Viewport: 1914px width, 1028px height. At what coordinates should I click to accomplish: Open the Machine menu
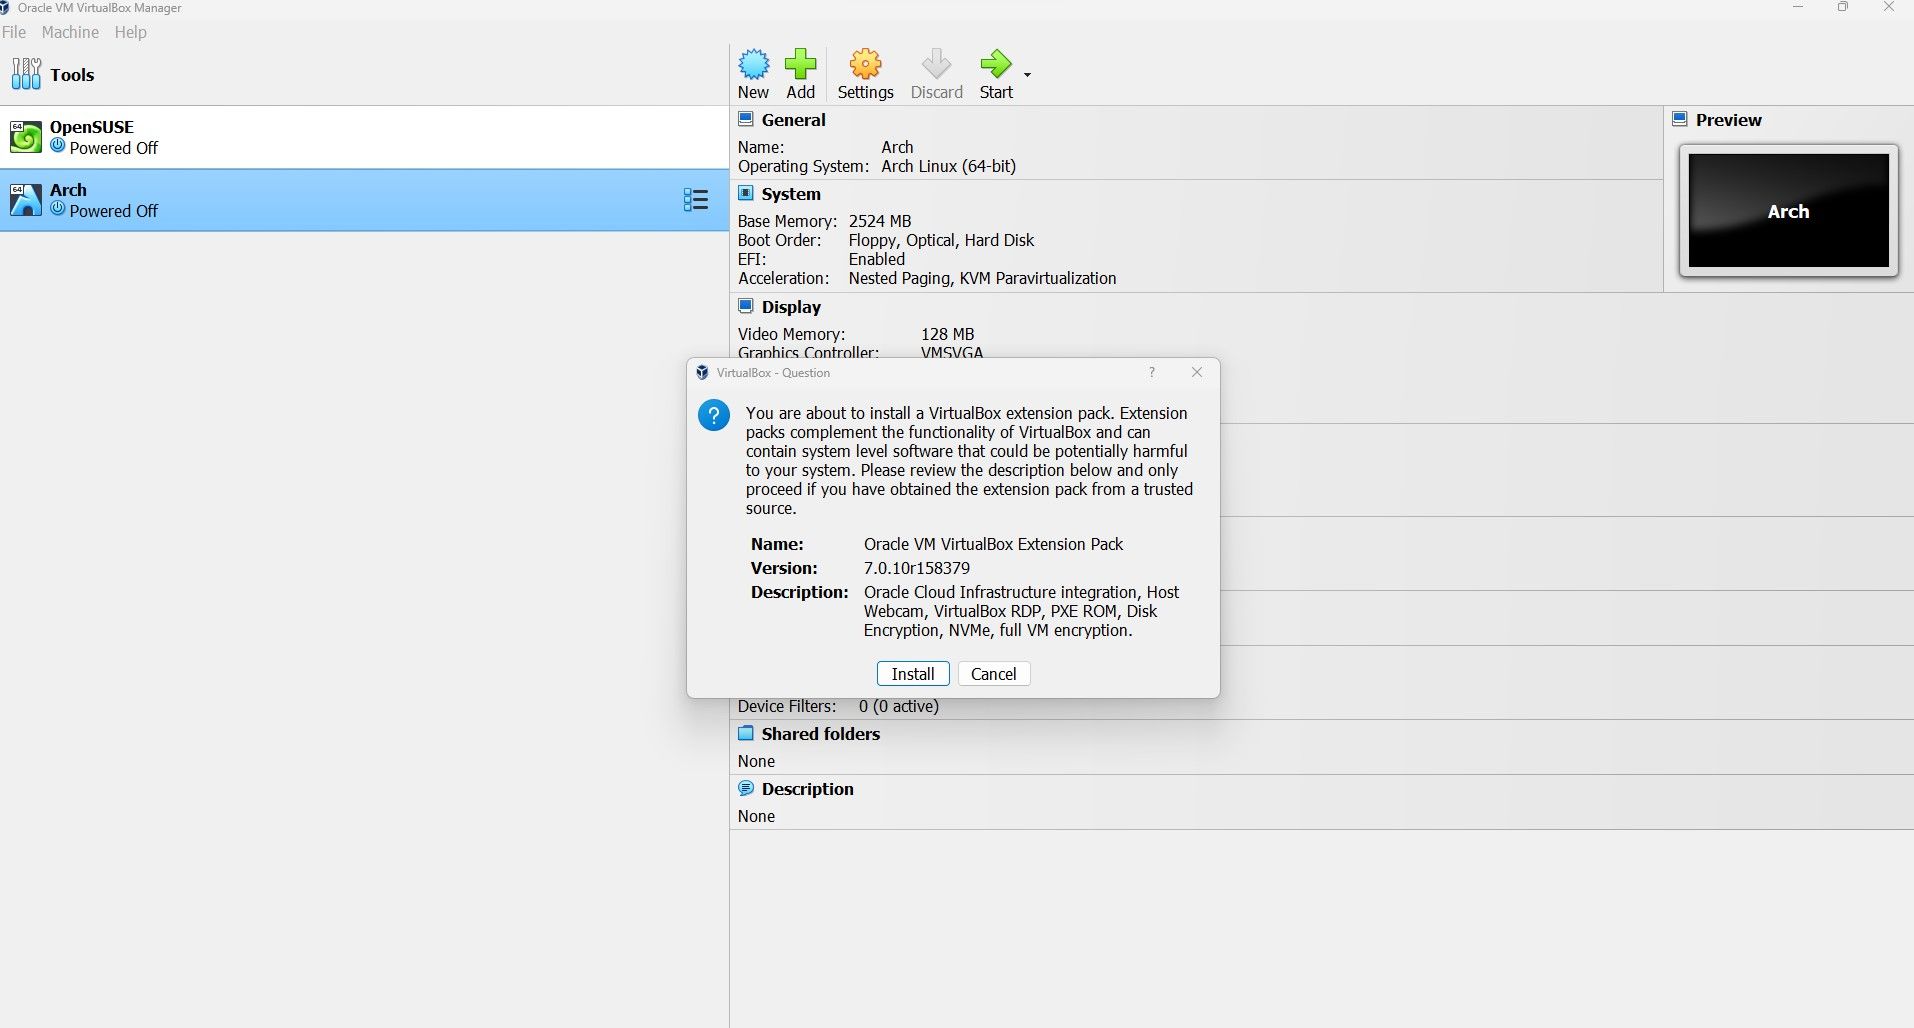pos(69,32)
